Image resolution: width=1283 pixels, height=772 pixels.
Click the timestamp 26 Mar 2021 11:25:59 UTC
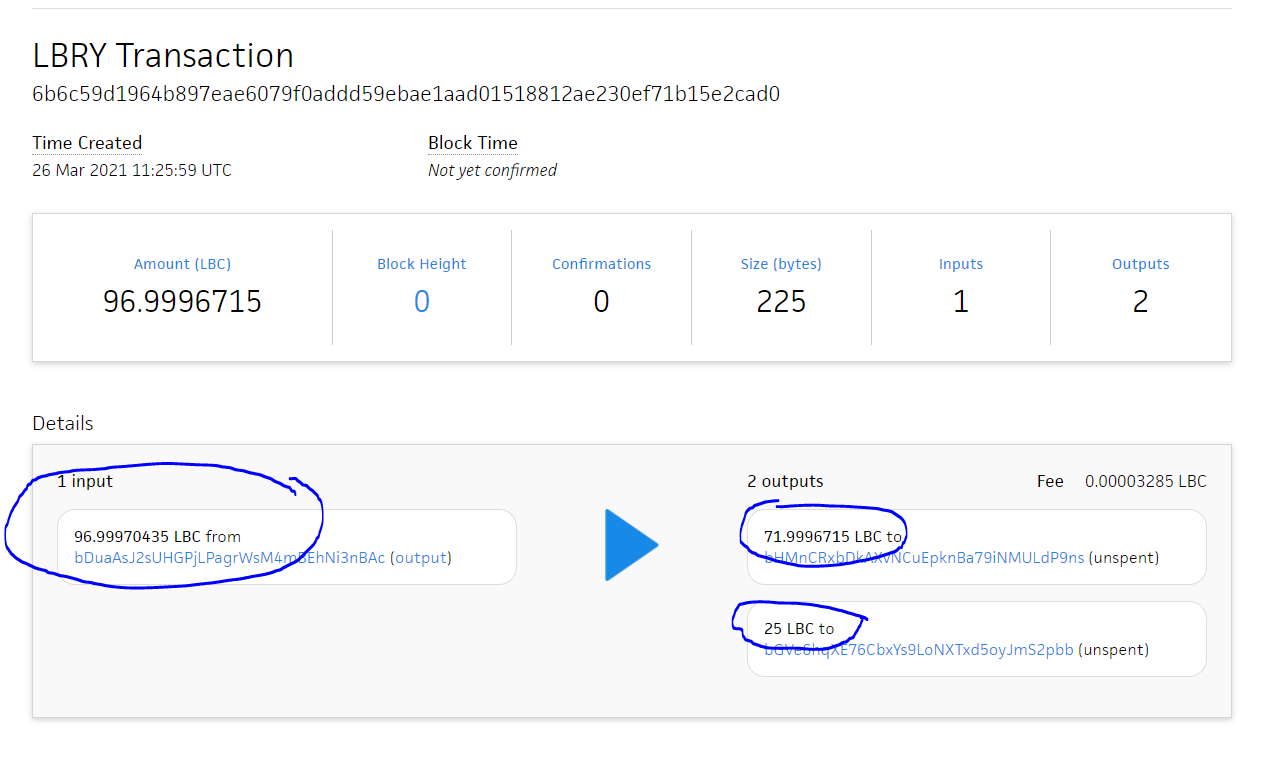[132, 171]
